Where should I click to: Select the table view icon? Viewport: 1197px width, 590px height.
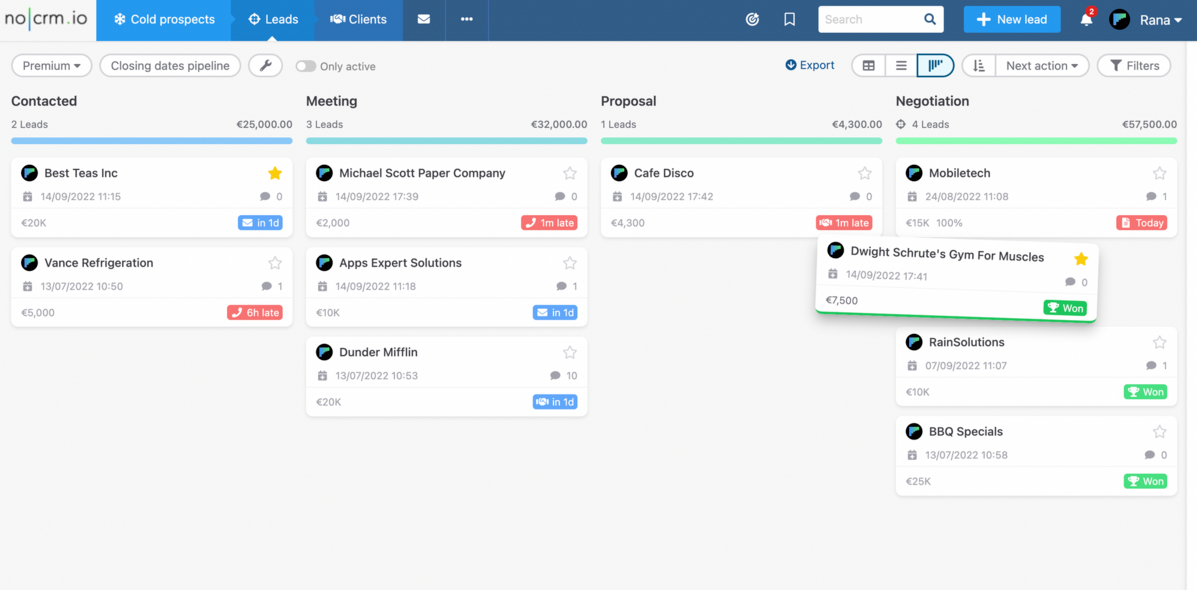coord(867,65)
